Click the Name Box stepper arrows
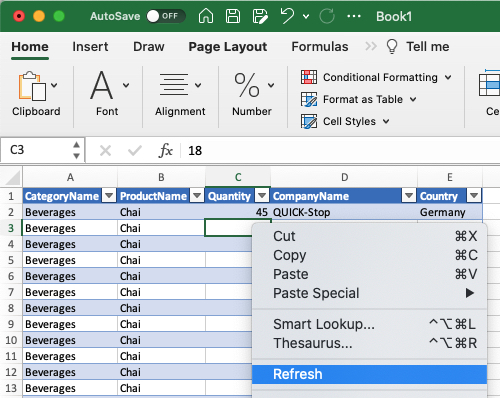 coord(76,150)
